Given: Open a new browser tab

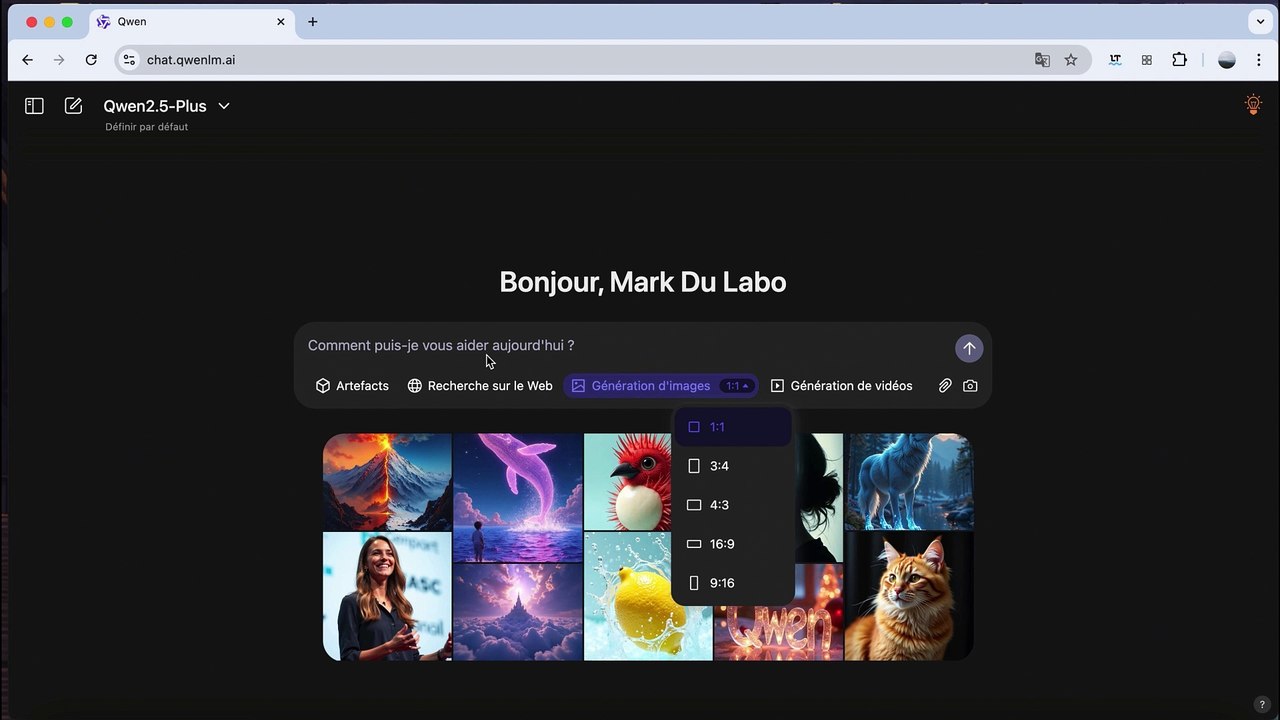Looking at the screenshot, I should [313, 22].
